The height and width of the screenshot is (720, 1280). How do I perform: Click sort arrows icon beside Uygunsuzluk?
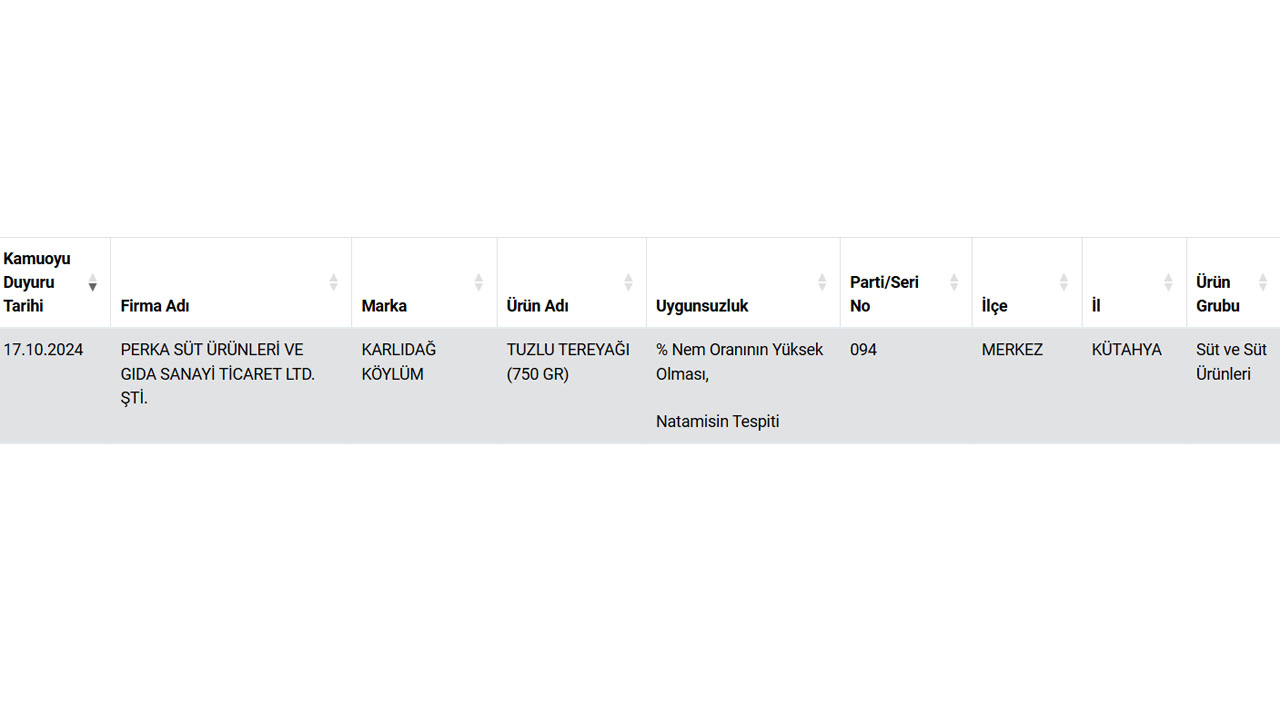coord(822,283)
